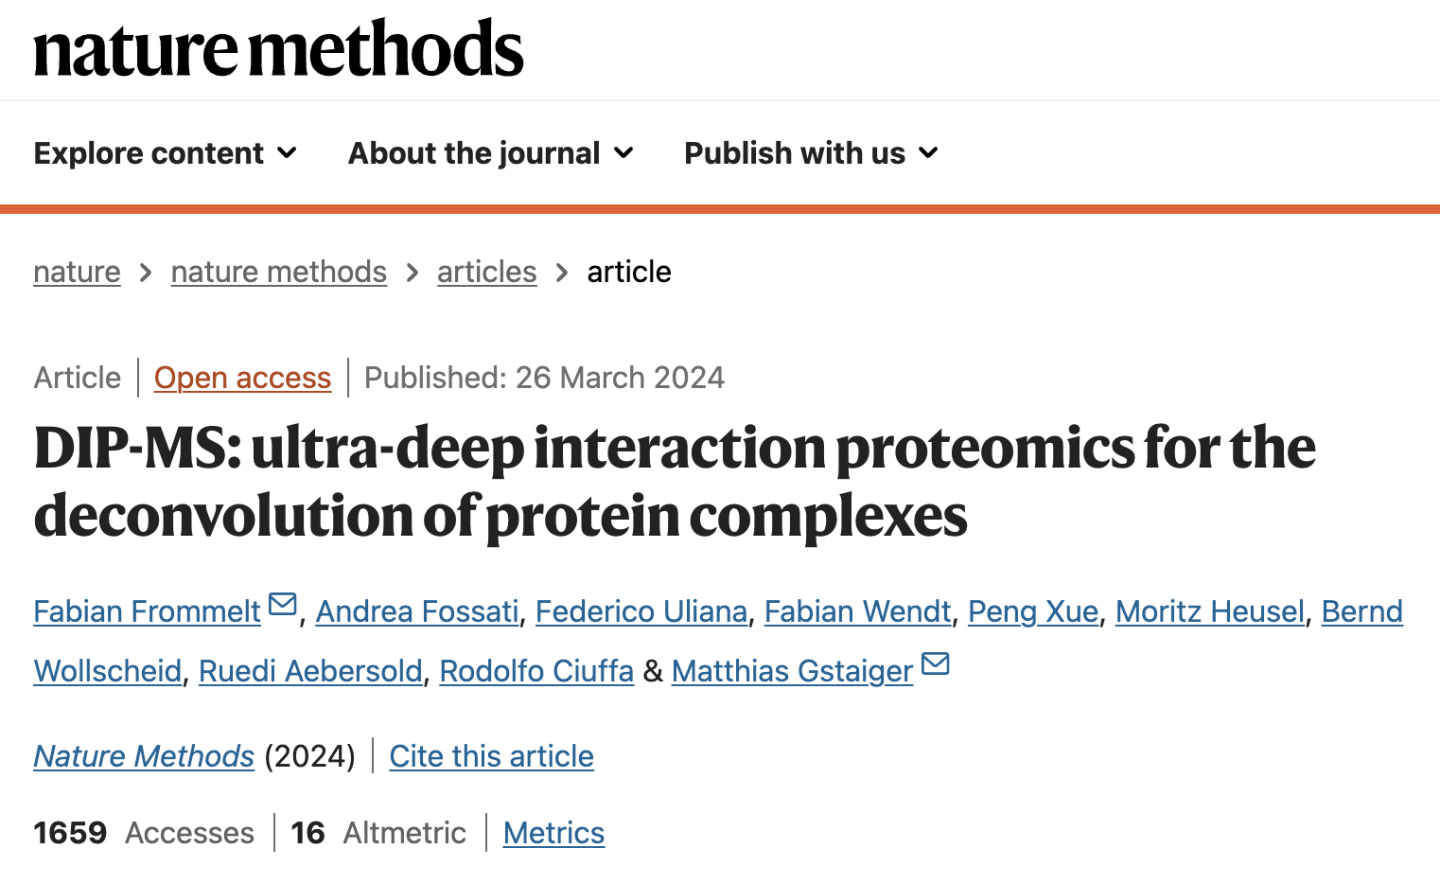Open author profile for Ruedi Aebersold

pyautogui.click(x=310, y=671)
